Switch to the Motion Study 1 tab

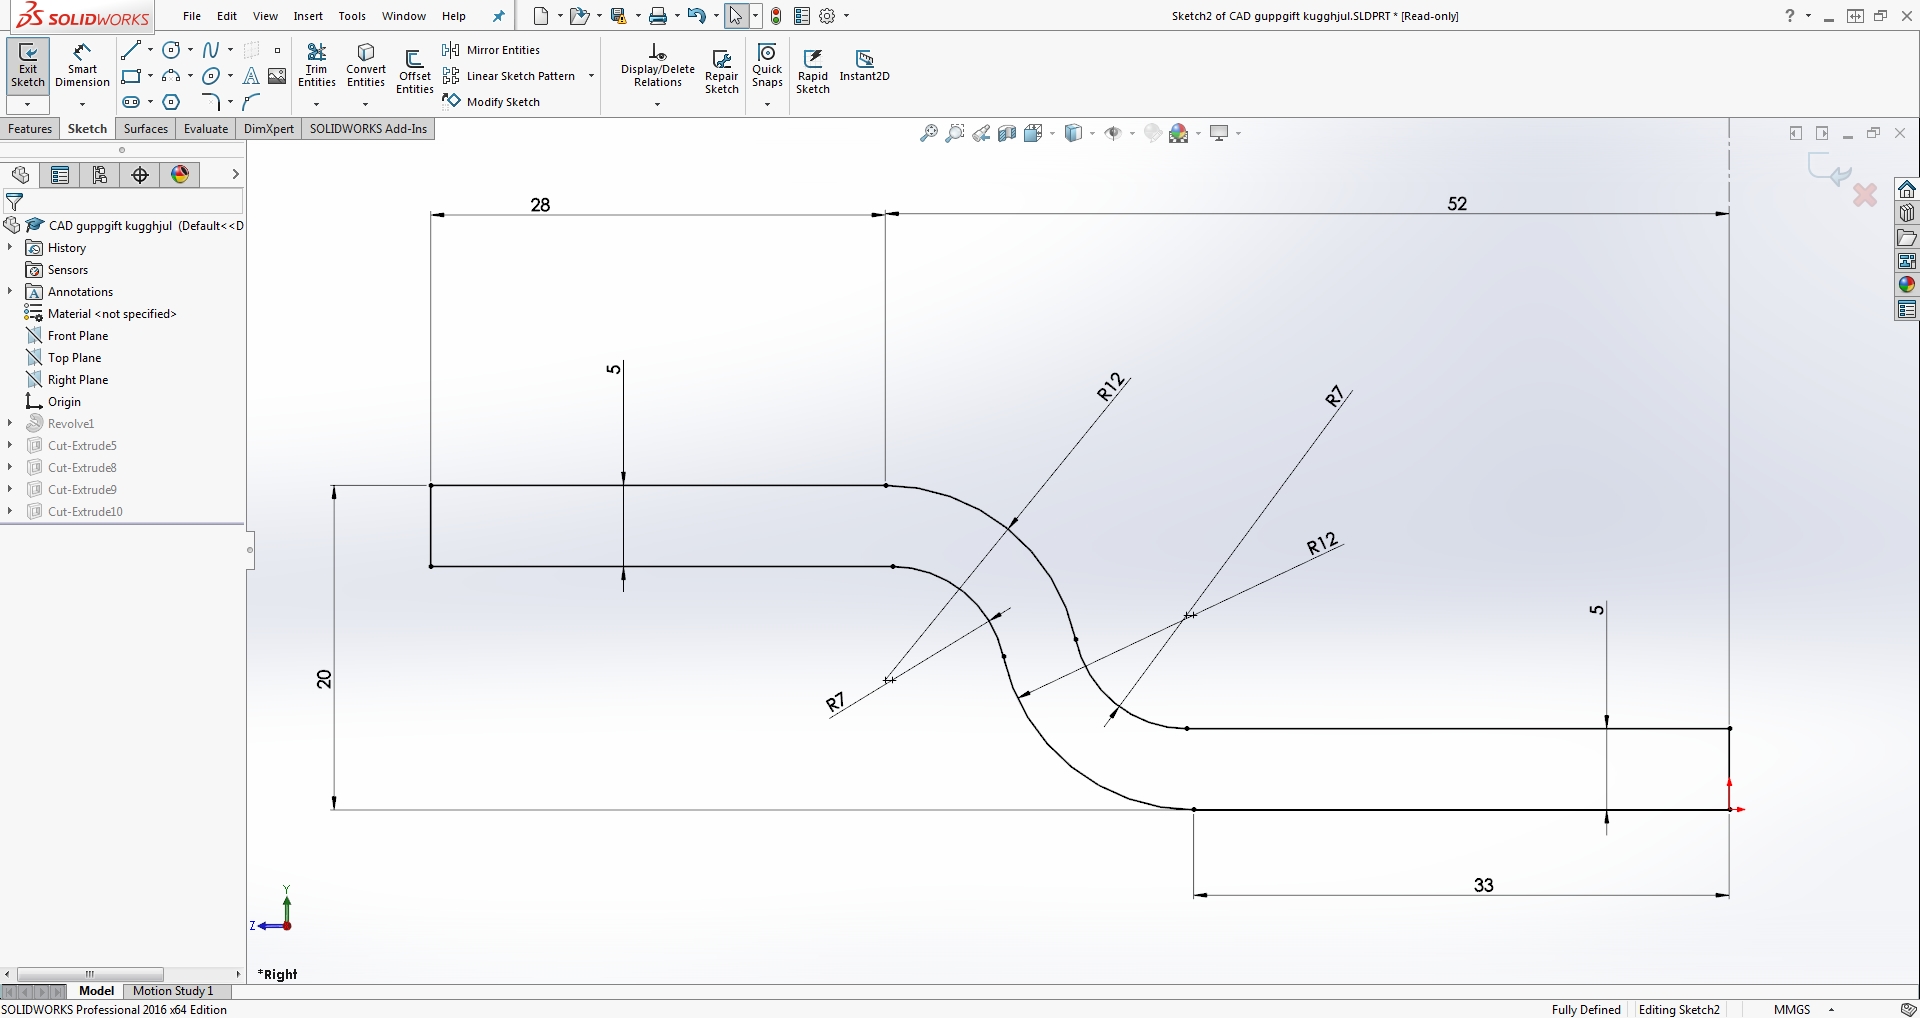(173, 991)
